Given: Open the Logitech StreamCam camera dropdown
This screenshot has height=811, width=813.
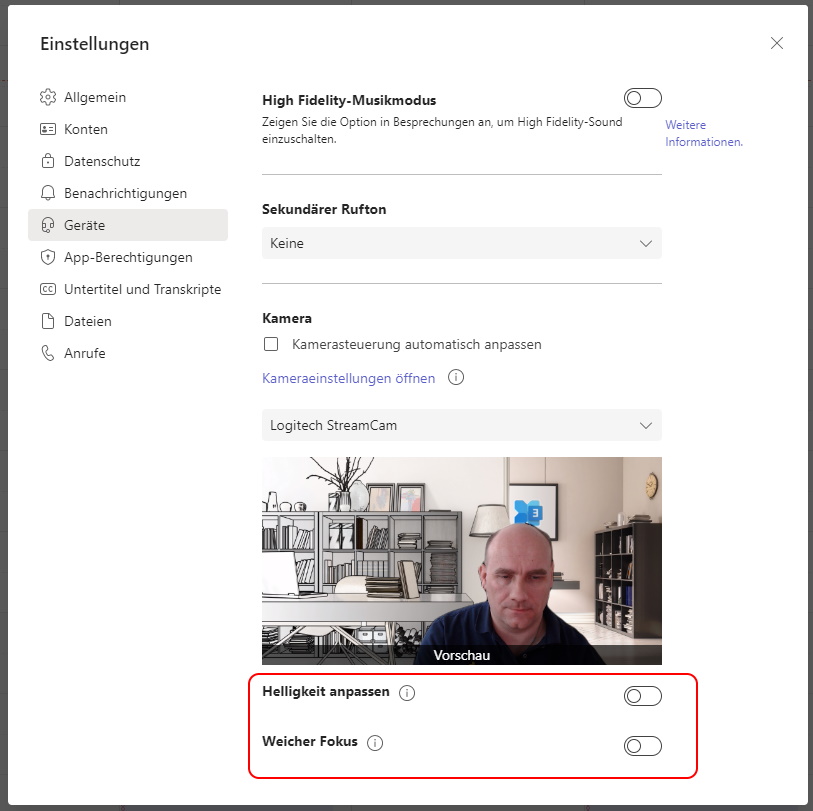Looking at the screenshot, I should pyautogui.click(x=461, y=425).
